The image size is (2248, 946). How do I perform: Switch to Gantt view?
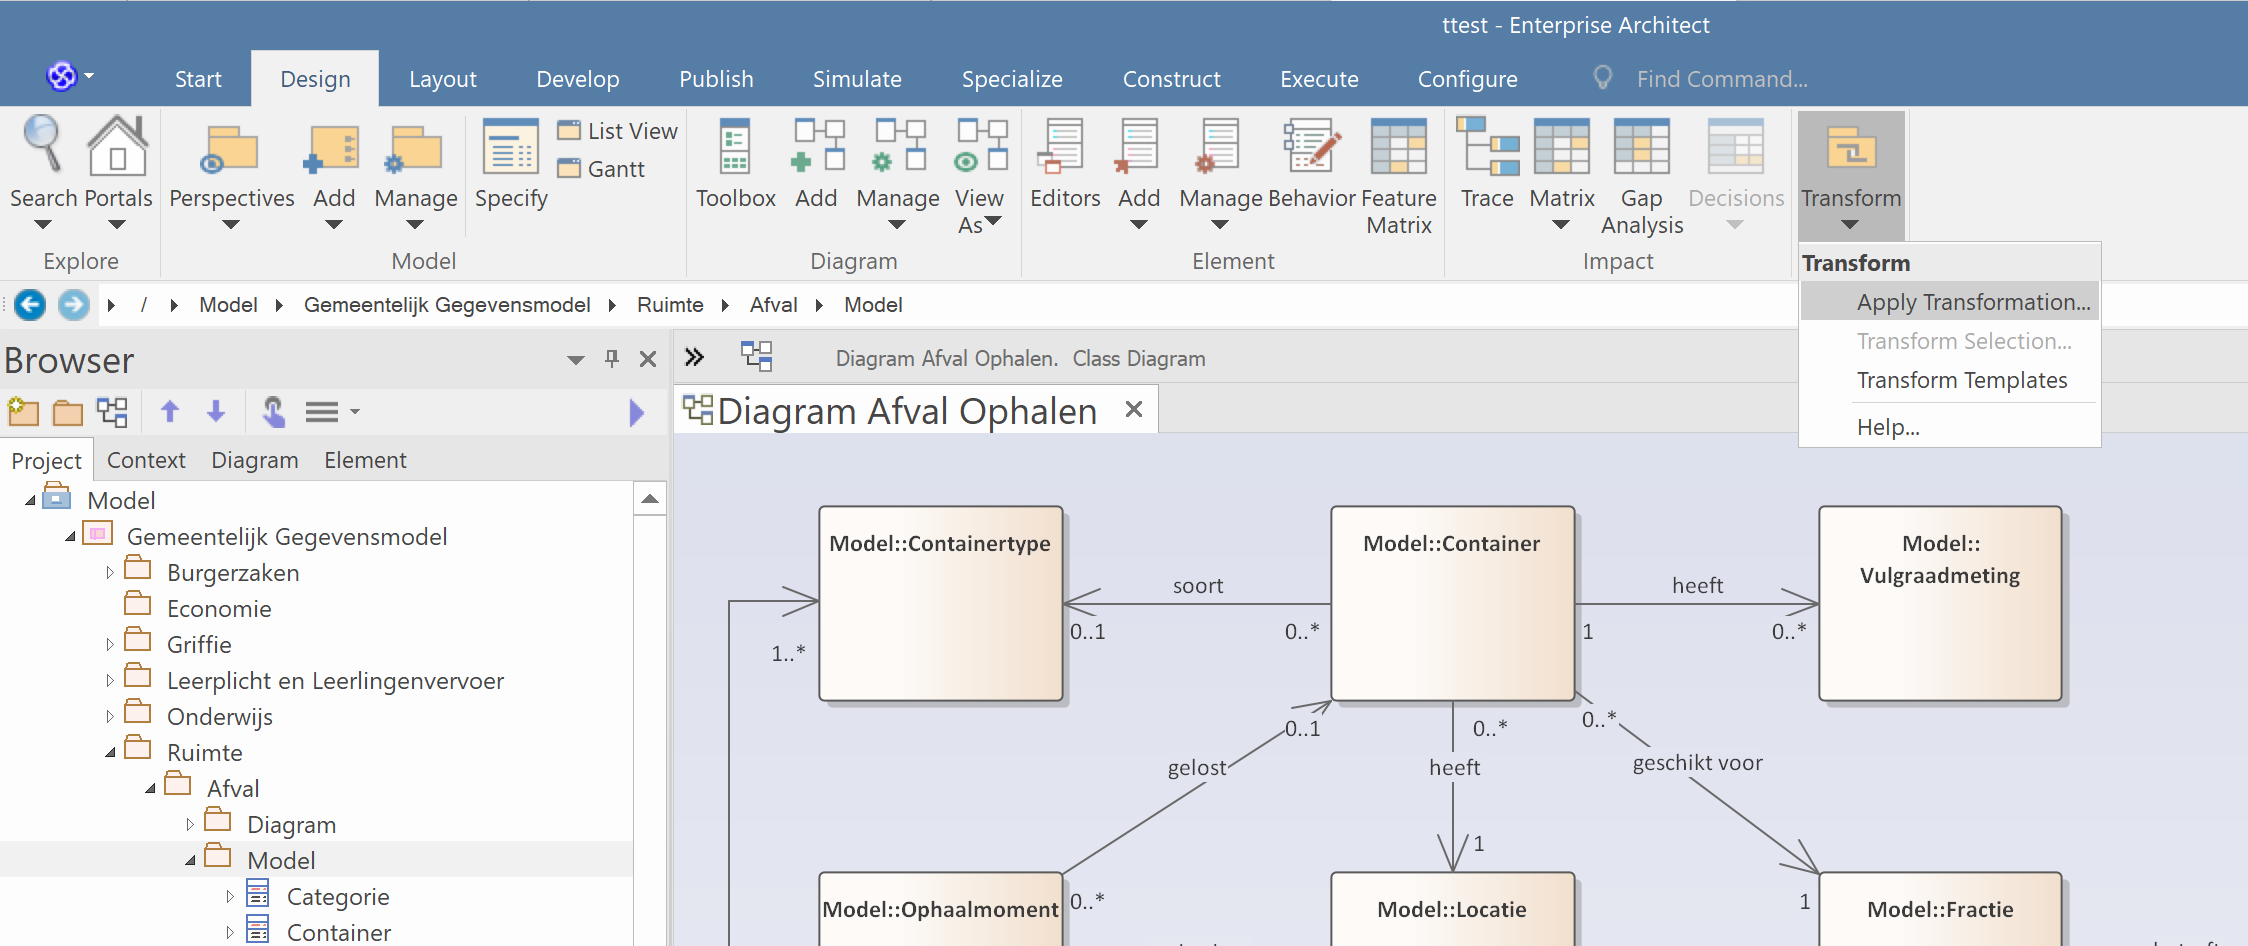tap(603, 169)
